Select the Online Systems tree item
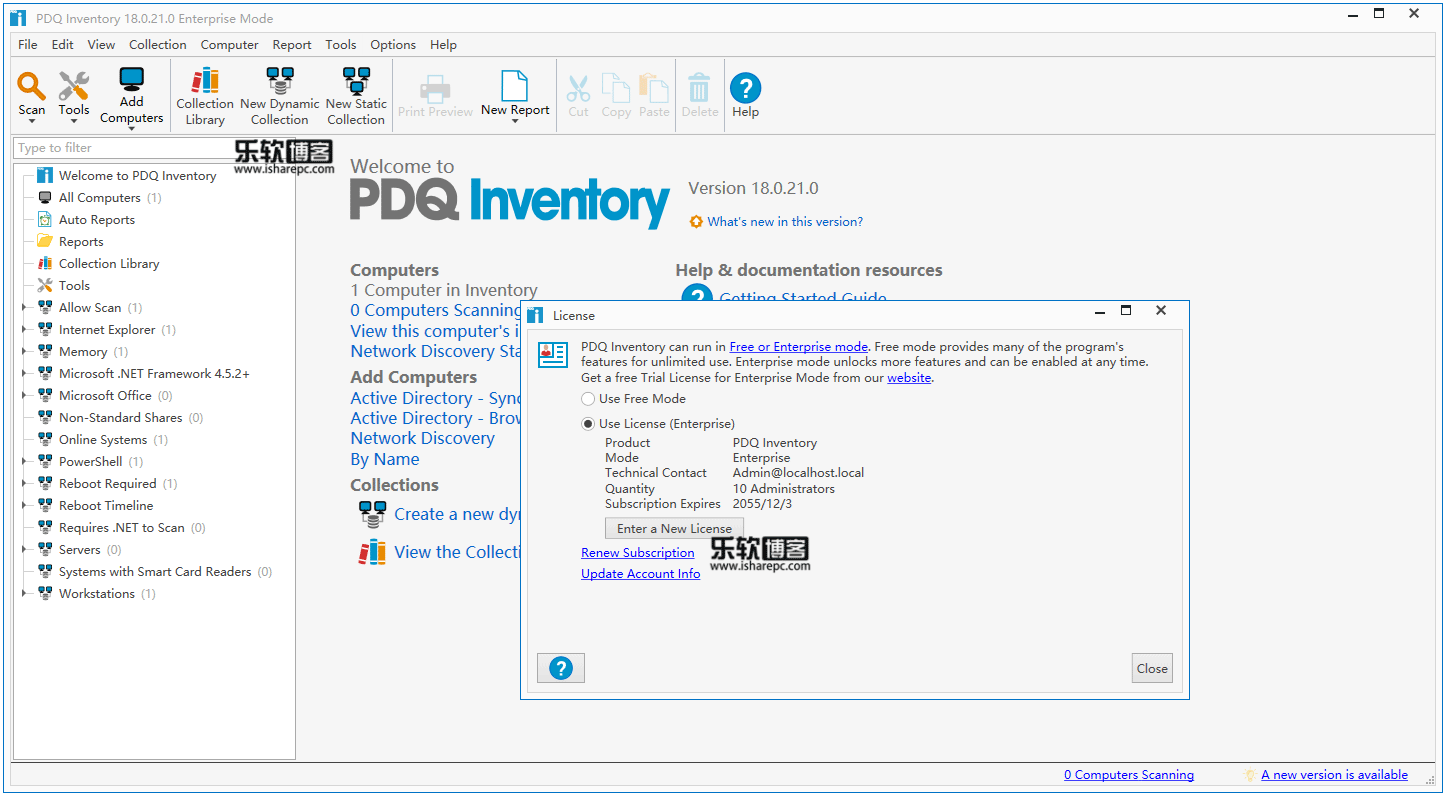 pos(103,440)
